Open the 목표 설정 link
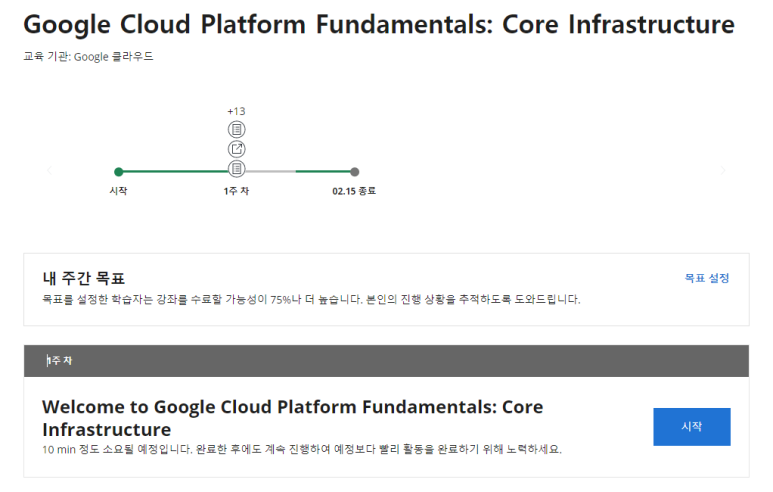This screenshot has height=492, width=773. point(706,278)
